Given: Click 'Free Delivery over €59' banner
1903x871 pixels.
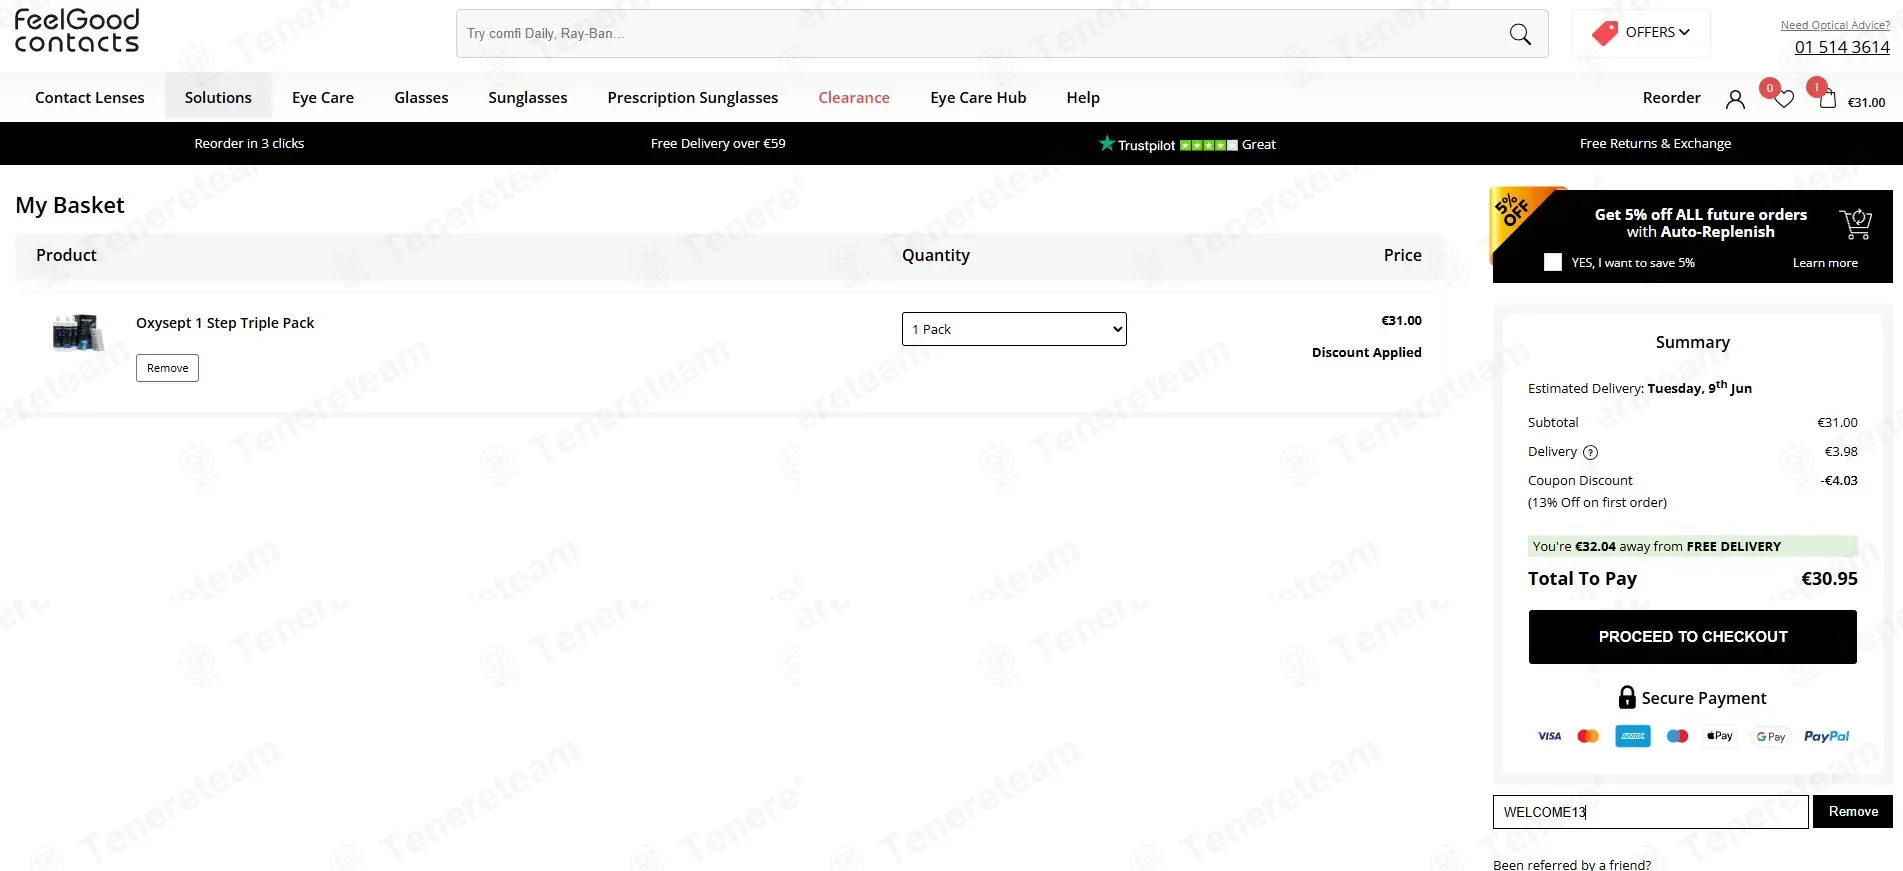Looking at the screenshot, I should 718,143.
